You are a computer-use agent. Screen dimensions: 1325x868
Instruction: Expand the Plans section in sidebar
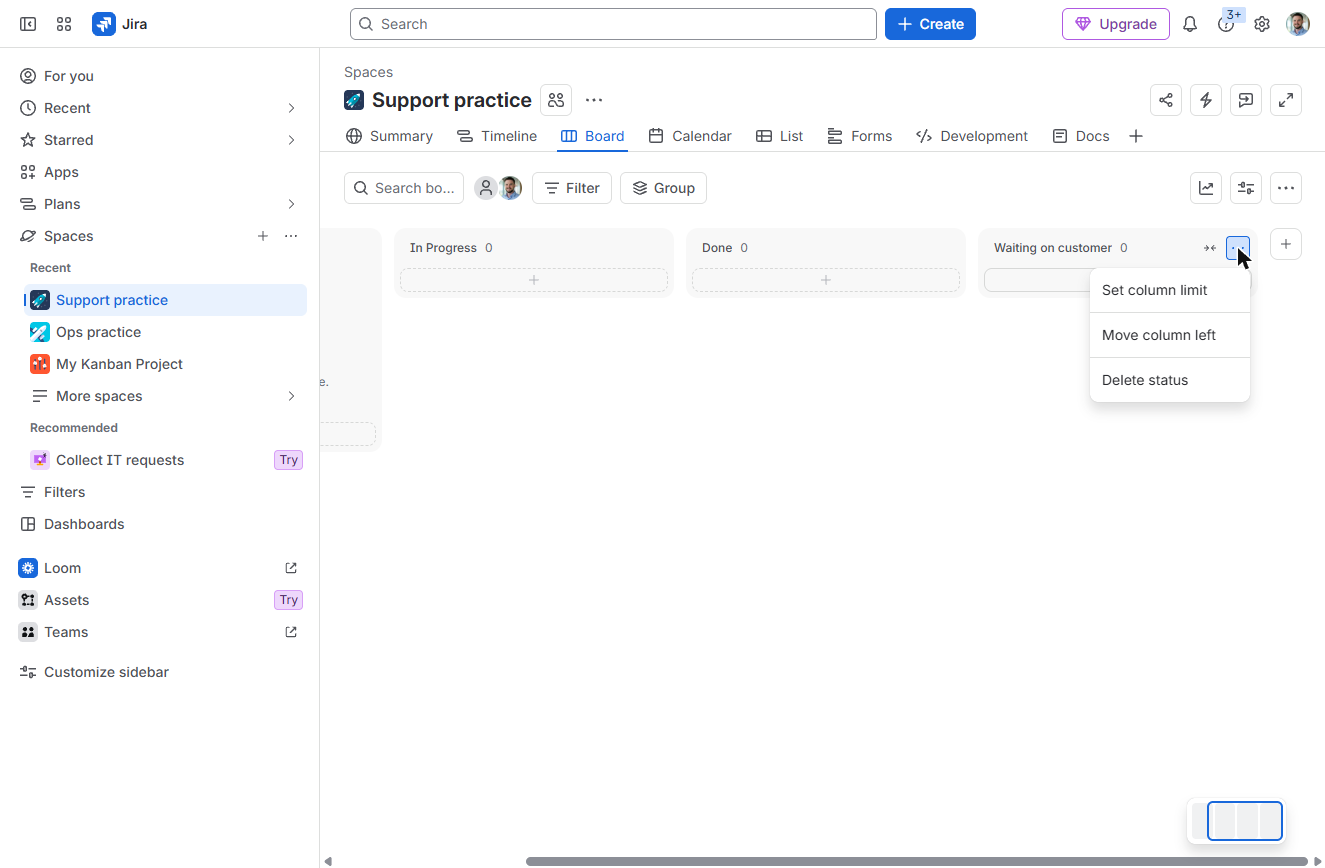click(x=291, y=204)
